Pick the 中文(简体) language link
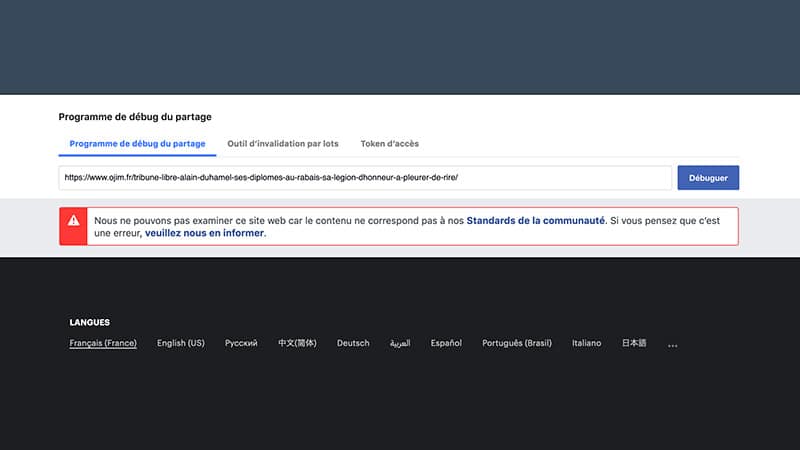Screen dimensions: 800x450 297,343
